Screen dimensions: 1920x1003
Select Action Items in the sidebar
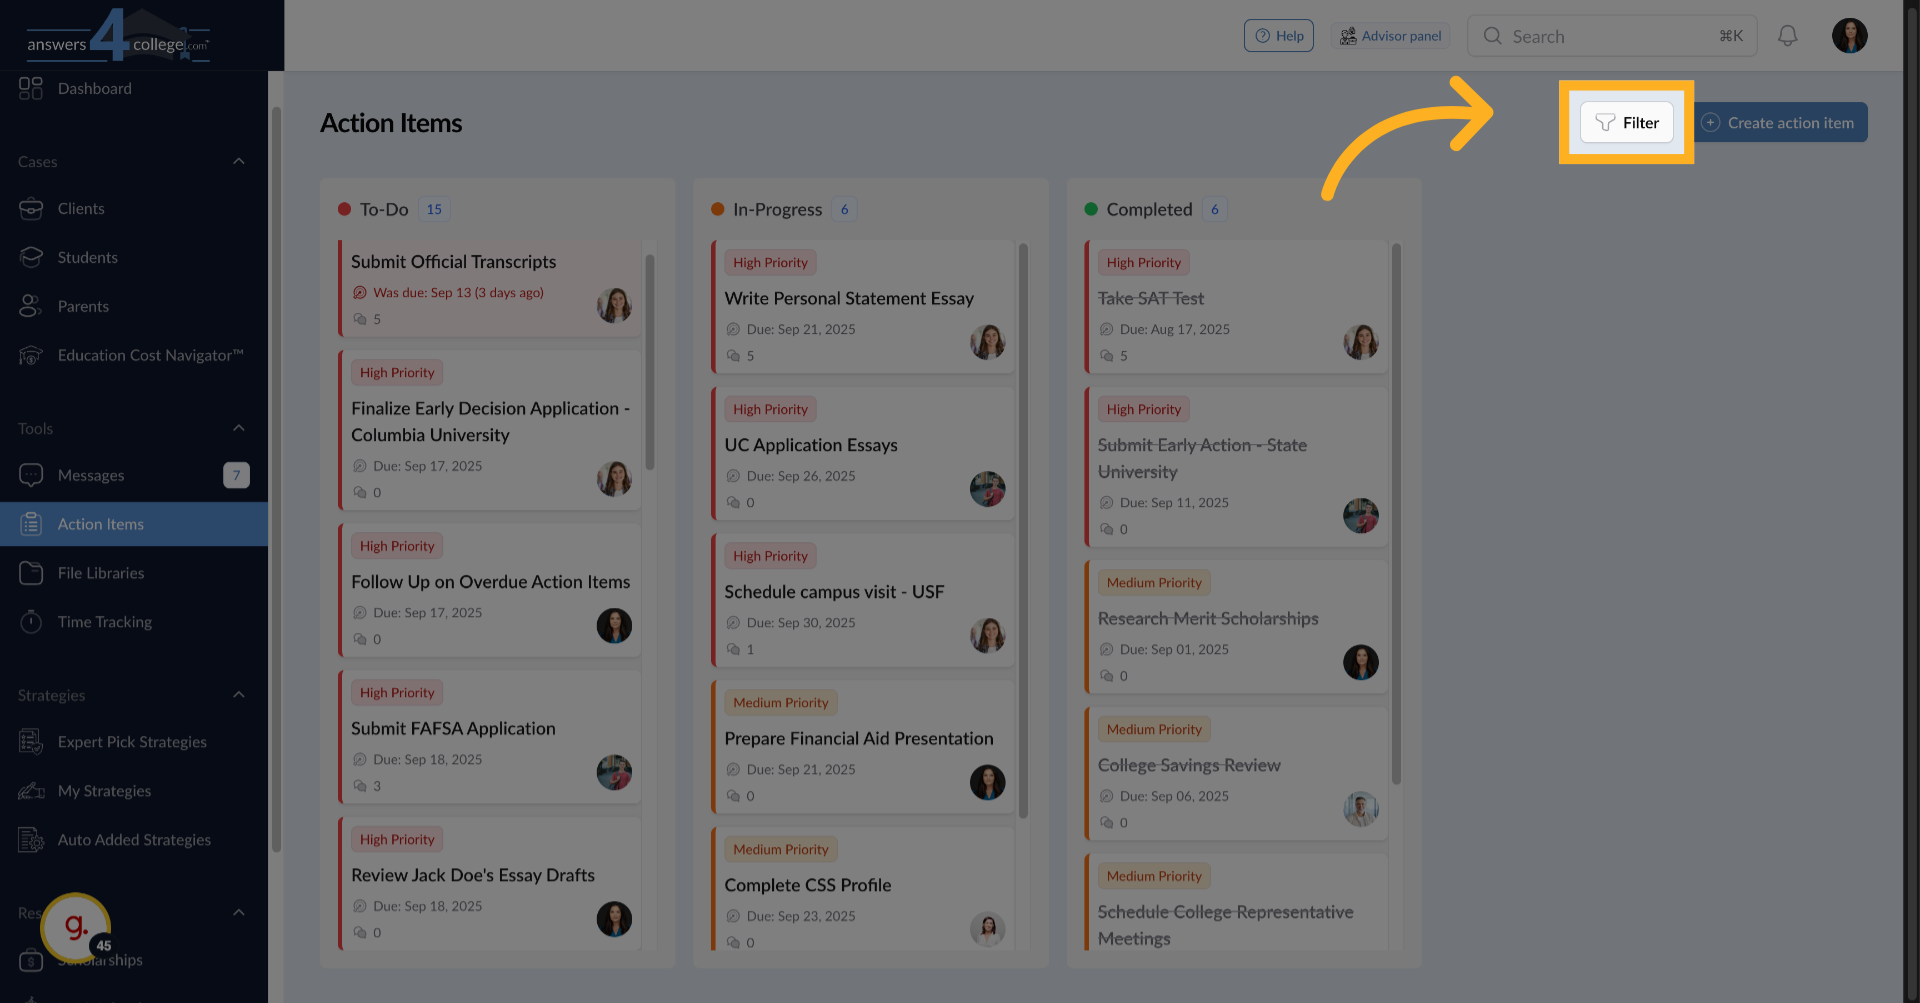pos(101,524)
